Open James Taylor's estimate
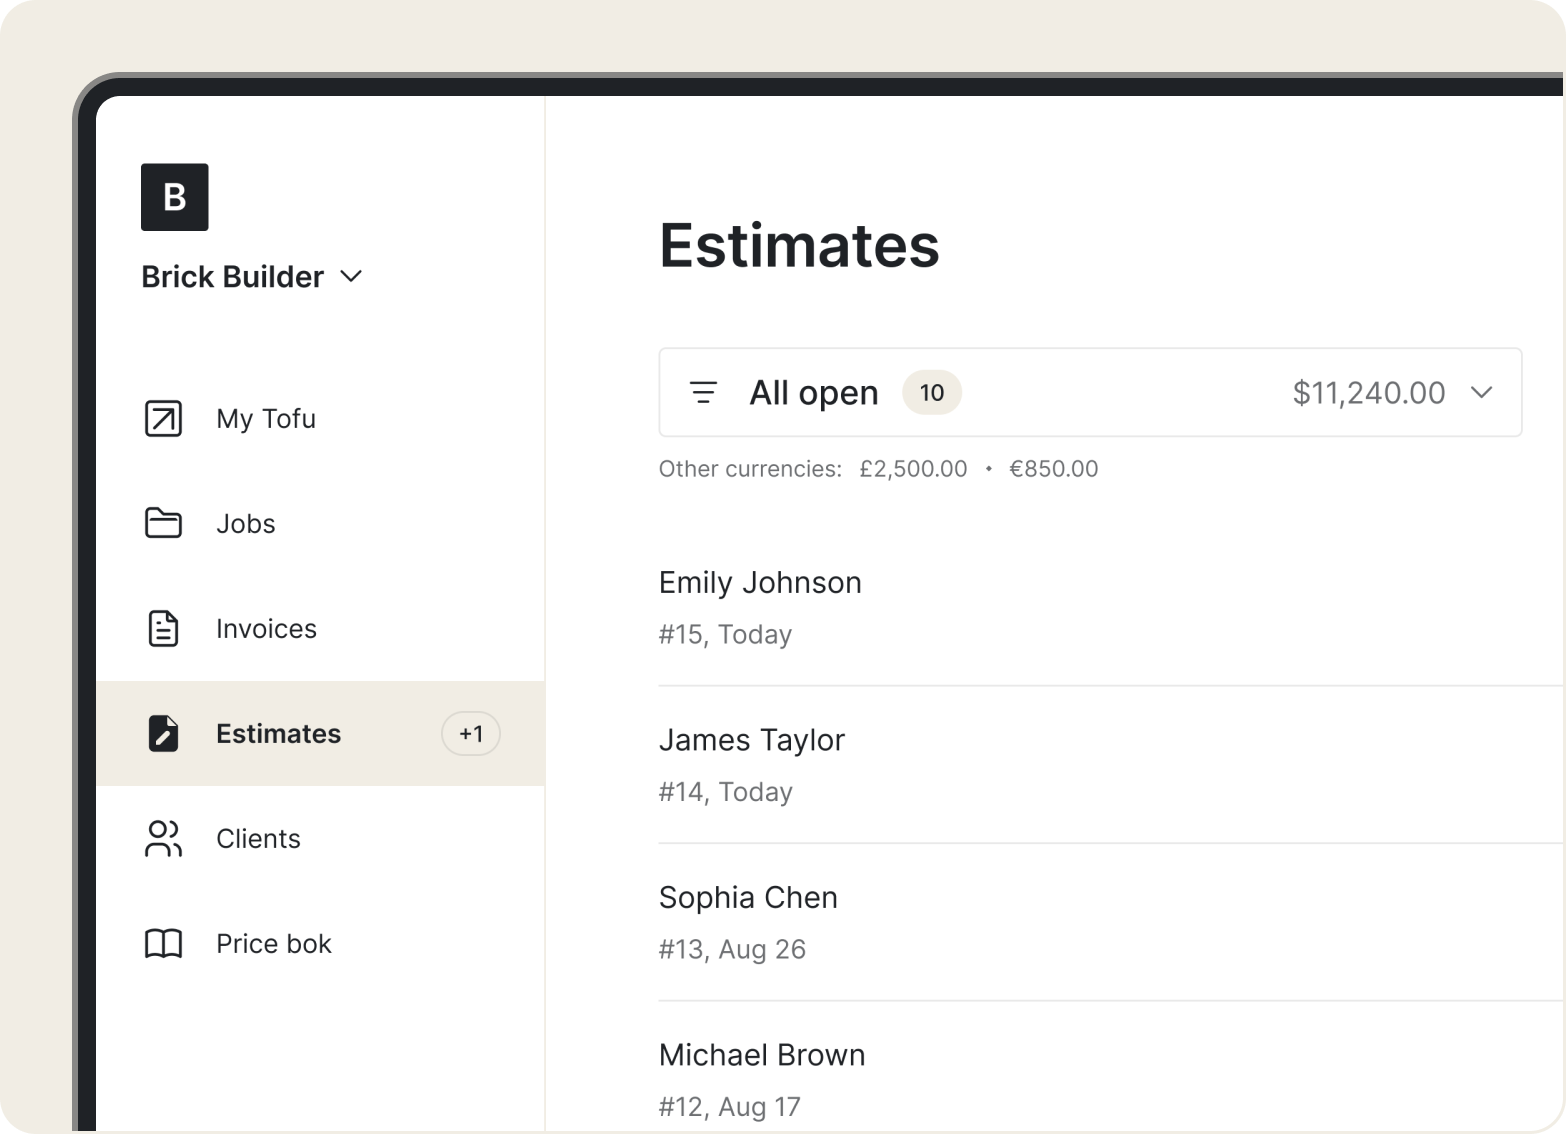This screenshot has height=1134, width=1566. (1110, 765)
